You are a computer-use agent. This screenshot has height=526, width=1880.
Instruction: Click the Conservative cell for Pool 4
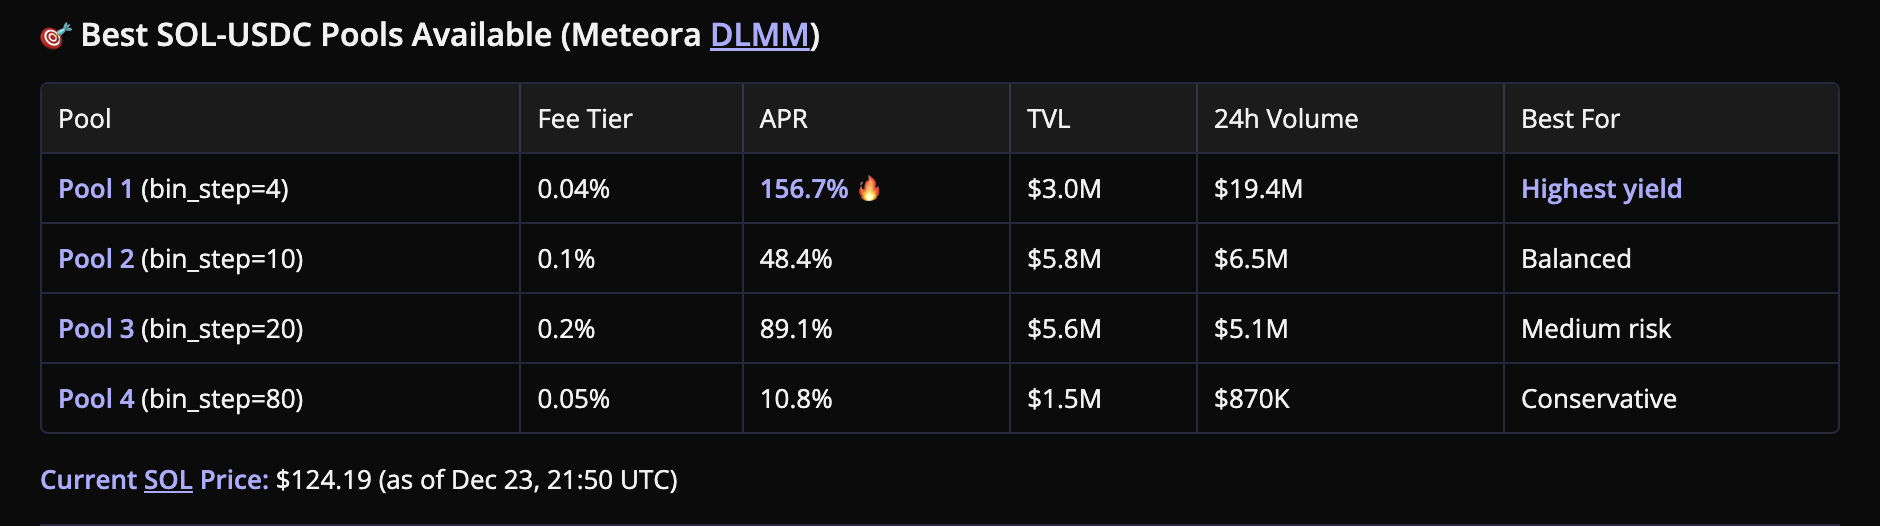(1598, 399)
